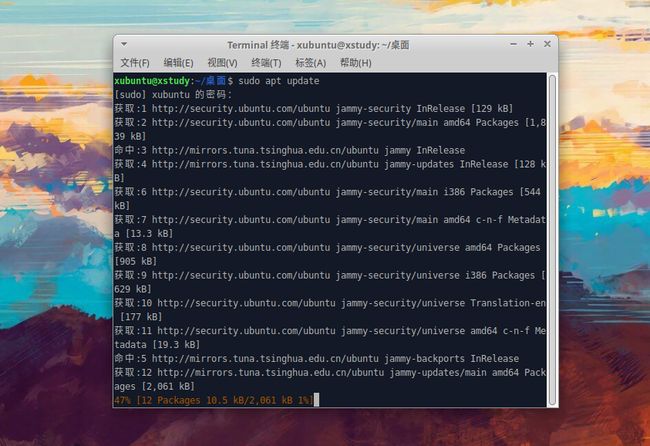Open the 视图(V) menu
Viewport: 650px width, 446px height.
tap(222, 63)
